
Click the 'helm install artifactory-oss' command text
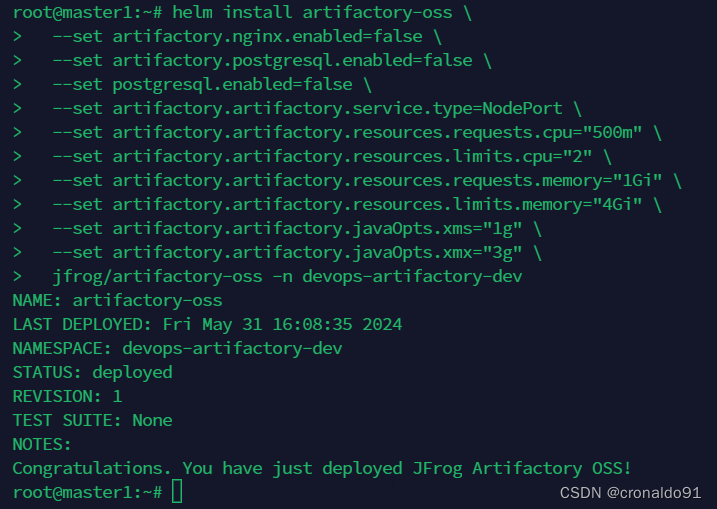coord(312,12)
